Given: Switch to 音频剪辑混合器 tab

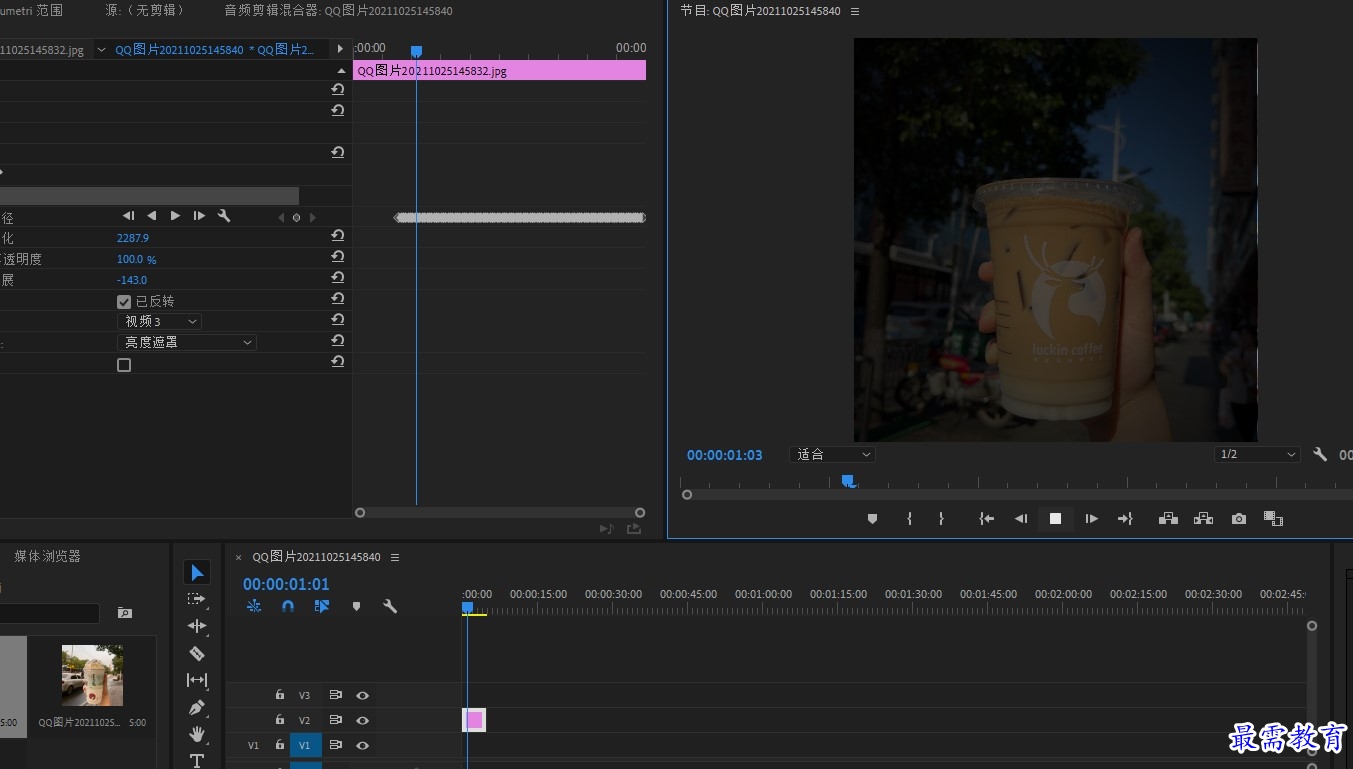Looking at the screenshot, I should click(x=338, y=11).
